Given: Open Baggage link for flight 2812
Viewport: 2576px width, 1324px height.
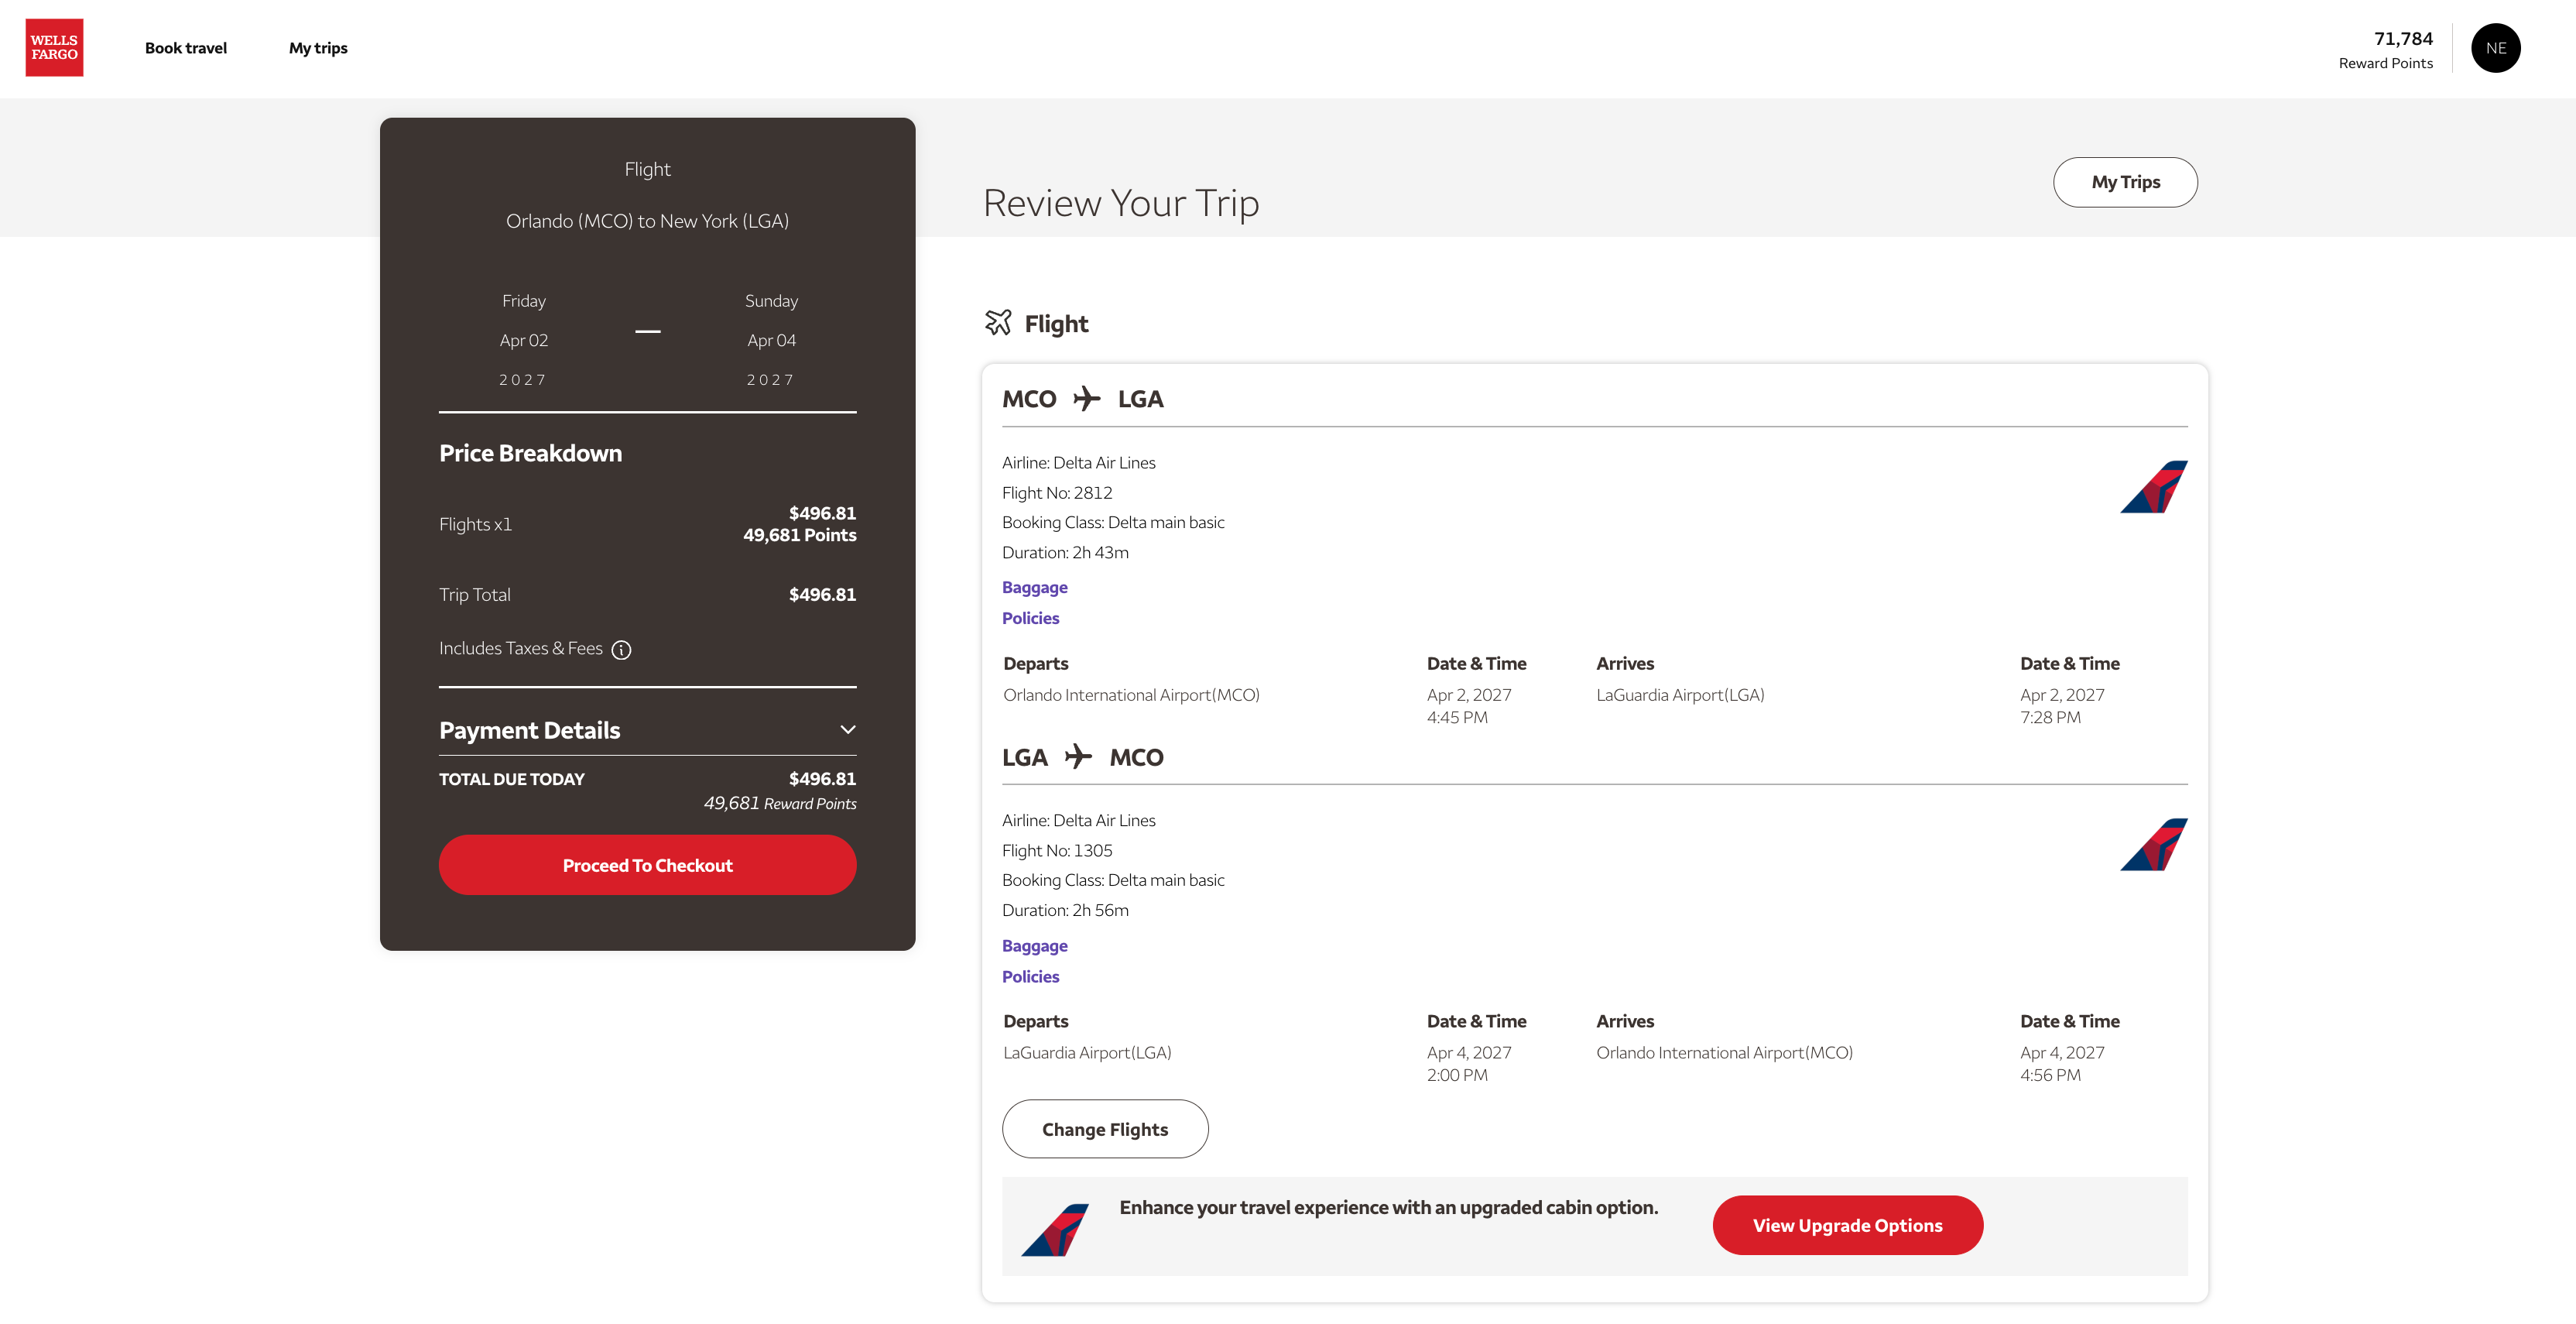Looking at the screenshot, I should pyautogui.click(x=1034, y=587).
